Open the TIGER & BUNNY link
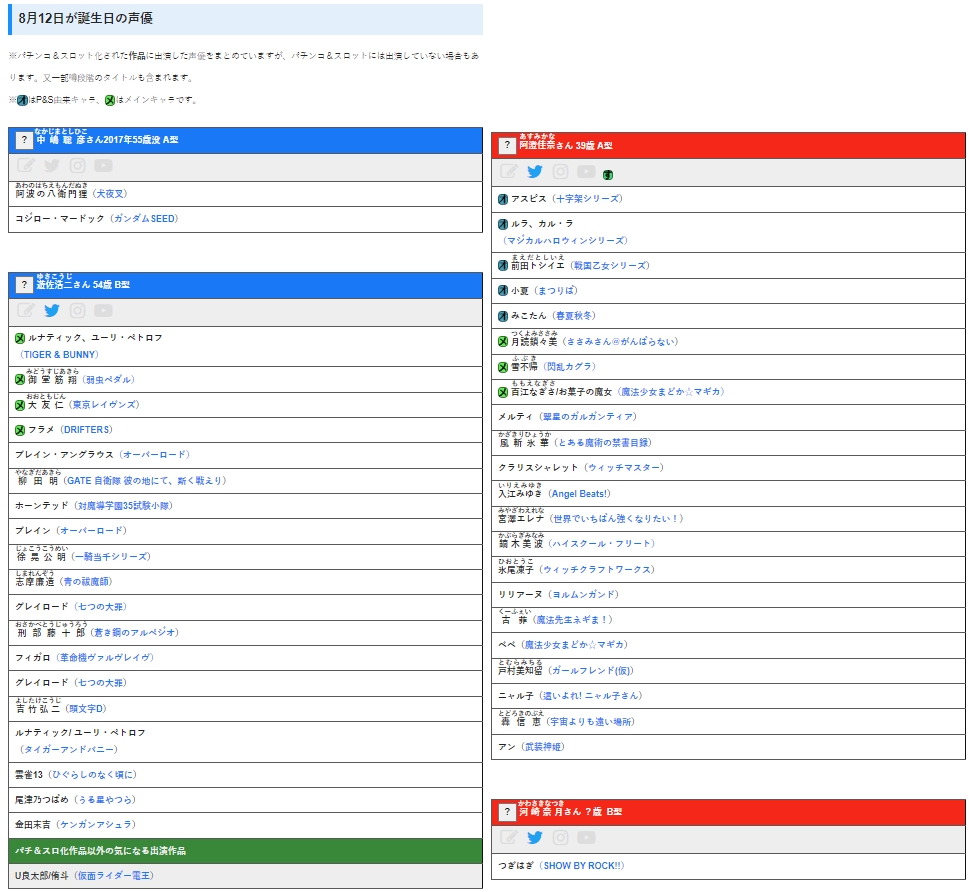Image resolution: width=969 pixels, height=892 pixels. pyautogui.click(x=60, y=355)
